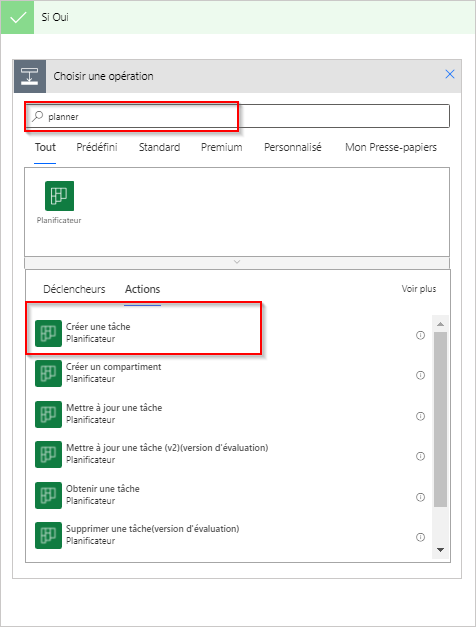476x627 pixels.
Task: Close the Choisir une opération panel
Action: click(x=450, y=74)
